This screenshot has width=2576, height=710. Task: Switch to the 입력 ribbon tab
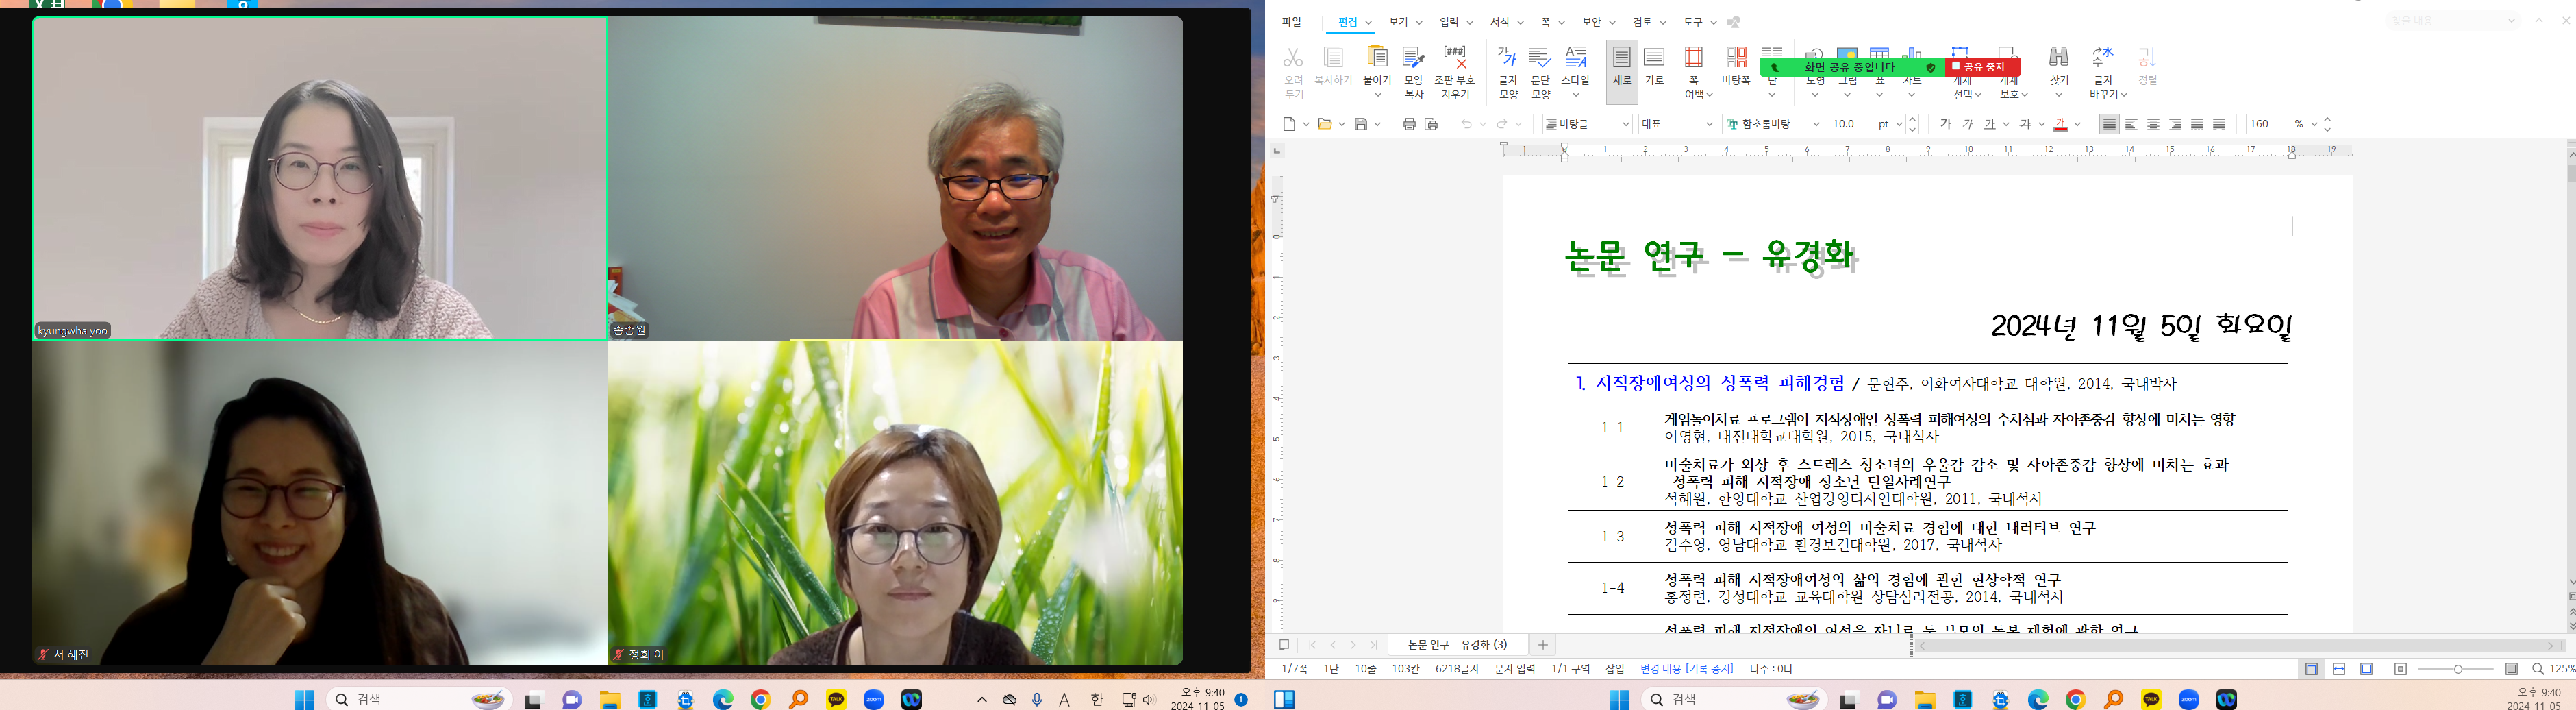click(1449, 22)
